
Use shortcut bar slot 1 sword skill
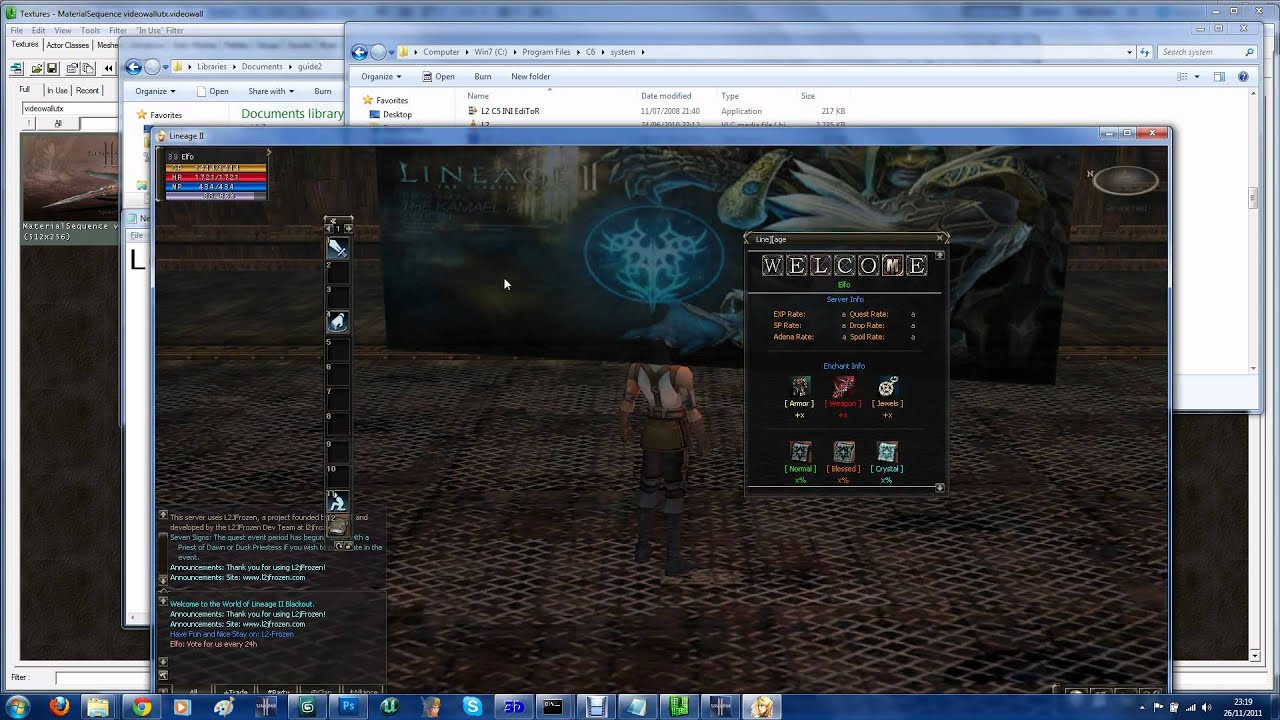(338, 248)
